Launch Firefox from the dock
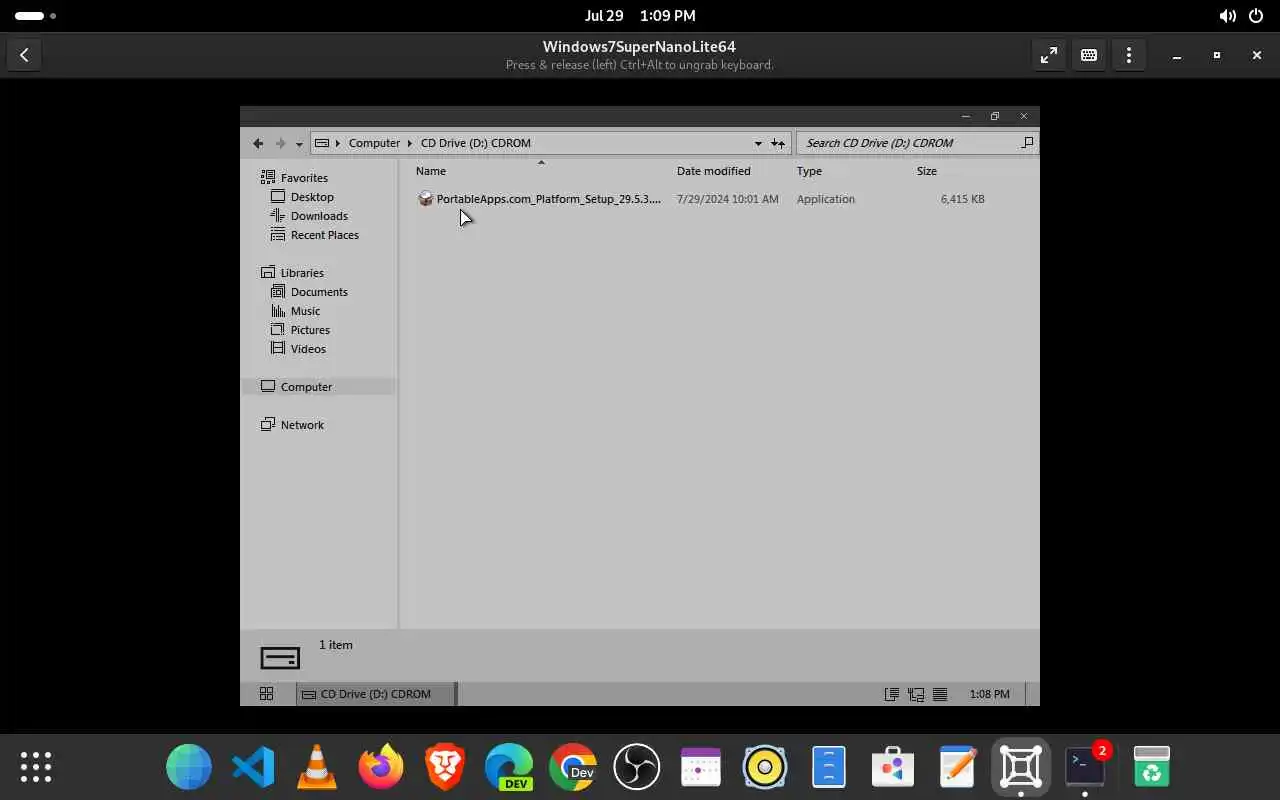This screenshot has height=800, width=1280. pos(381,767)
